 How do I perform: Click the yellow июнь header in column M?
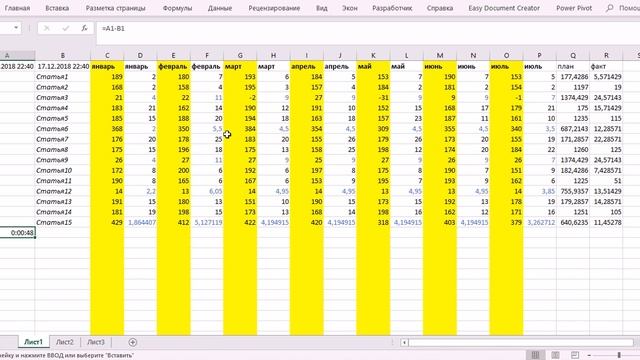click(x=440, y=66)
